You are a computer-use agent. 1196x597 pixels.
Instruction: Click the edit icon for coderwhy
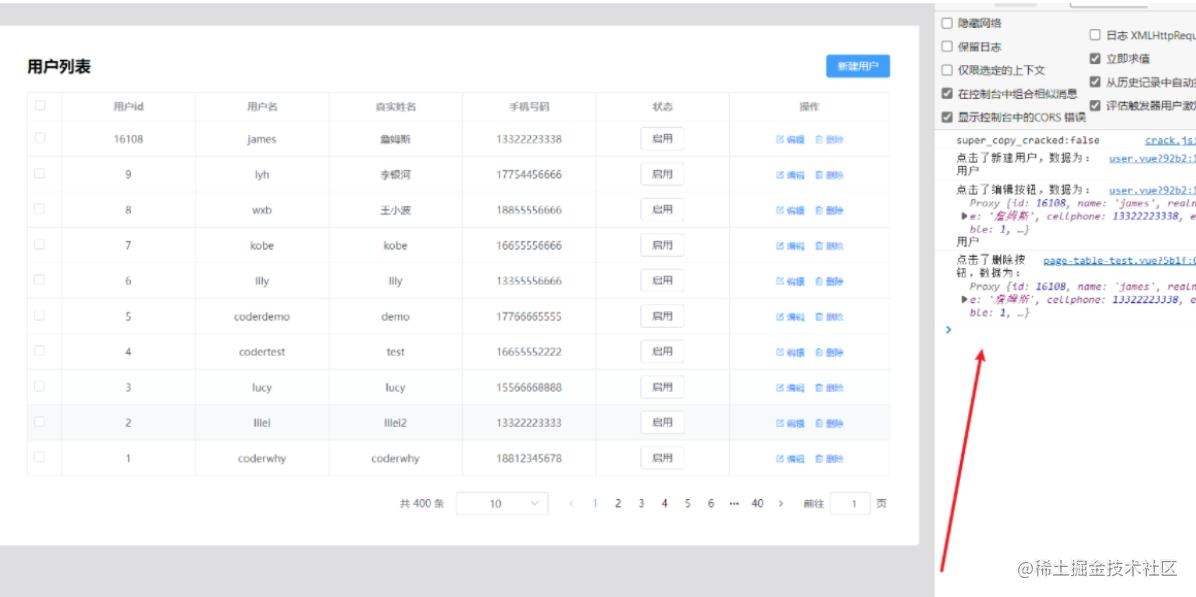coord(780,459)
